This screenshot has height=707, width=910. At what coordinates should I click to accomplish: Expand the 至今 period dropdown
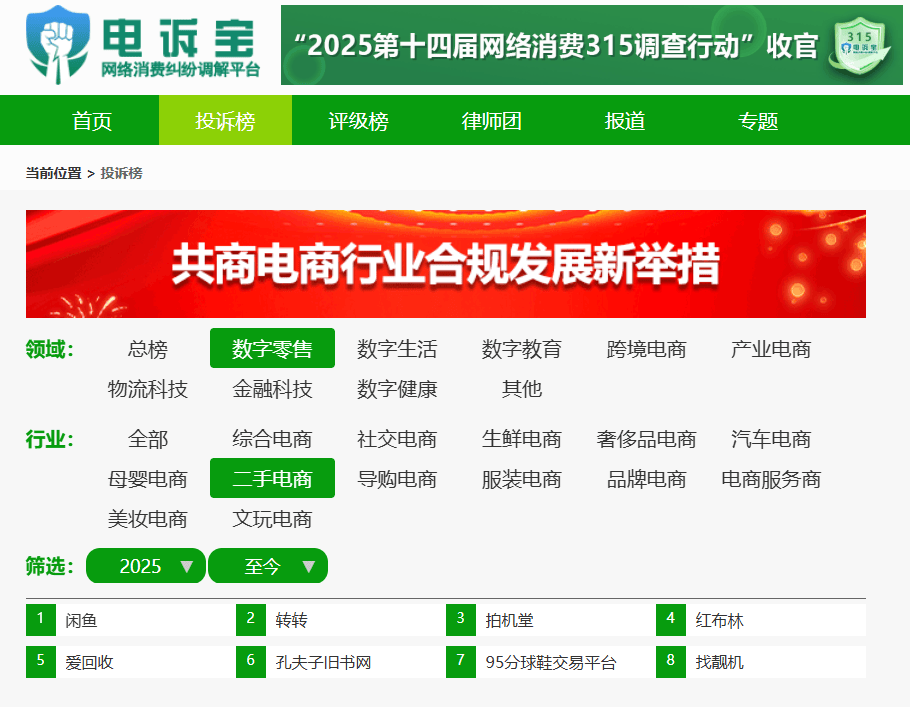(x=267, y=566)
